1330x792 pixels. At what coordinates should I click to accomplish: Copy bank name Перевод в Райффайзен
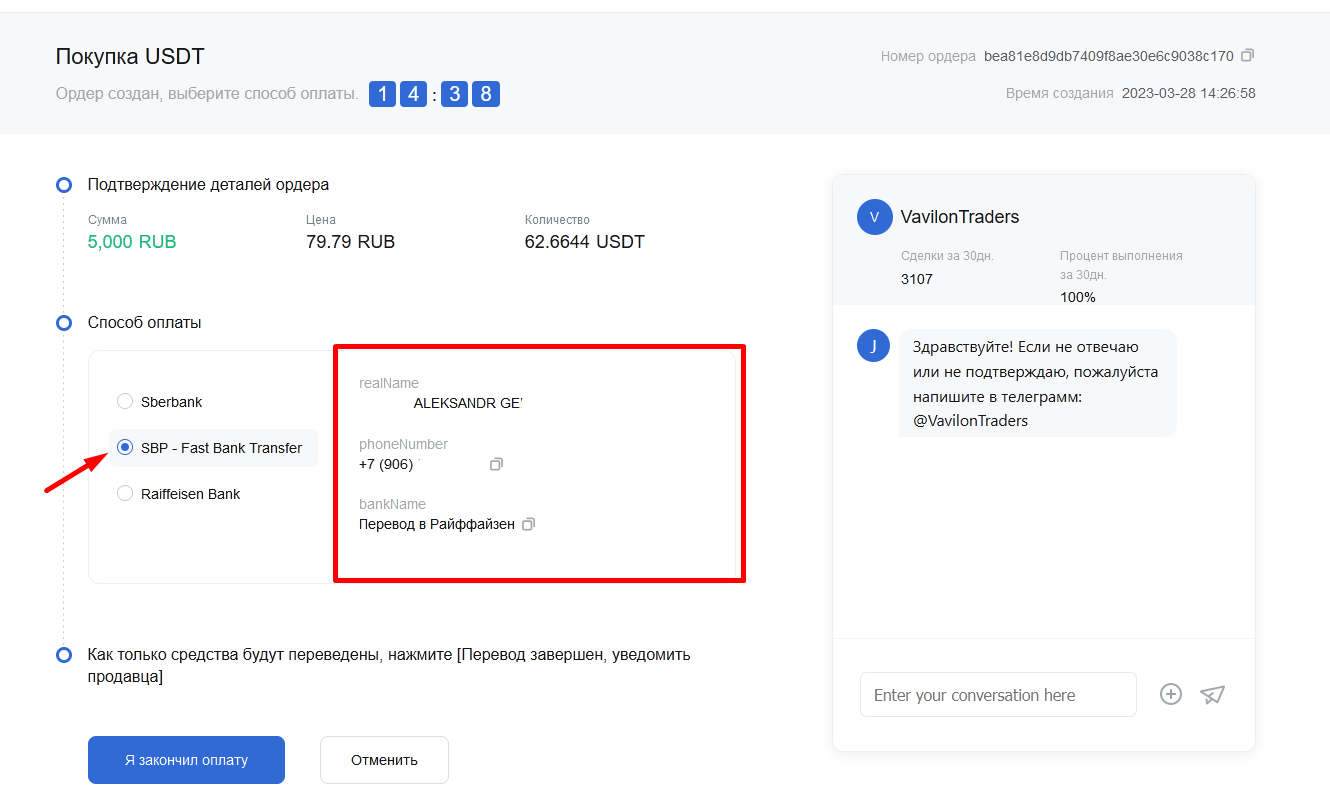coord(529,524)
